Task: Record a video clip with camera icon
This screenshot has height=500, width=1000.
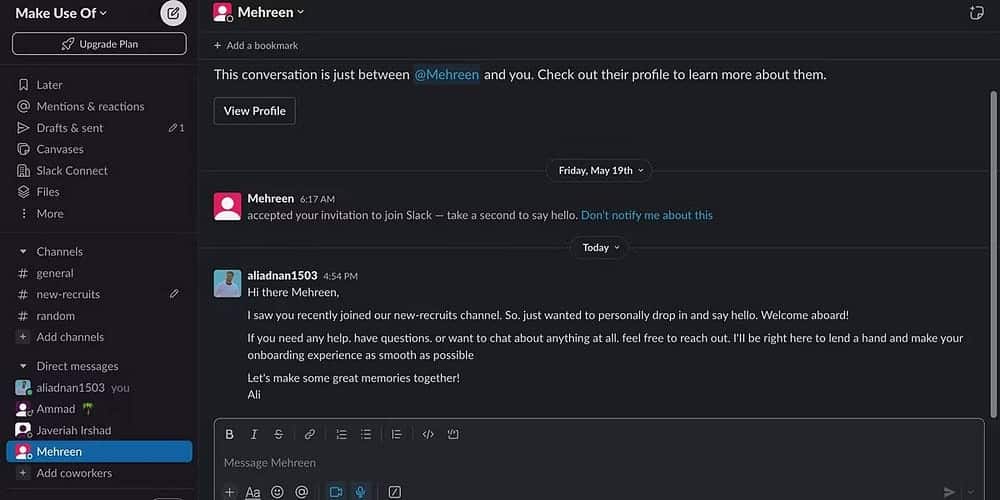Action: pyautogui.click(x=336, y=492)
